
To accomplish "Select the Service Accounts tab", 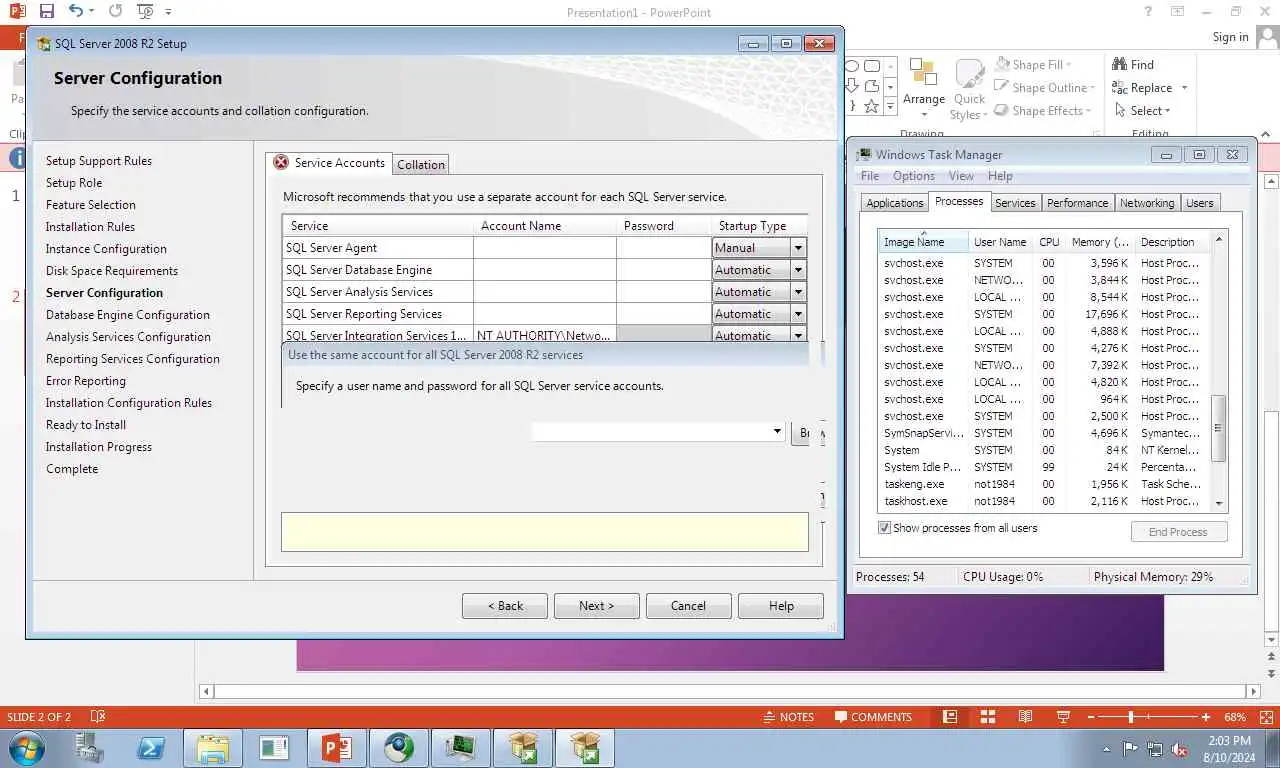I will point(329,163).
